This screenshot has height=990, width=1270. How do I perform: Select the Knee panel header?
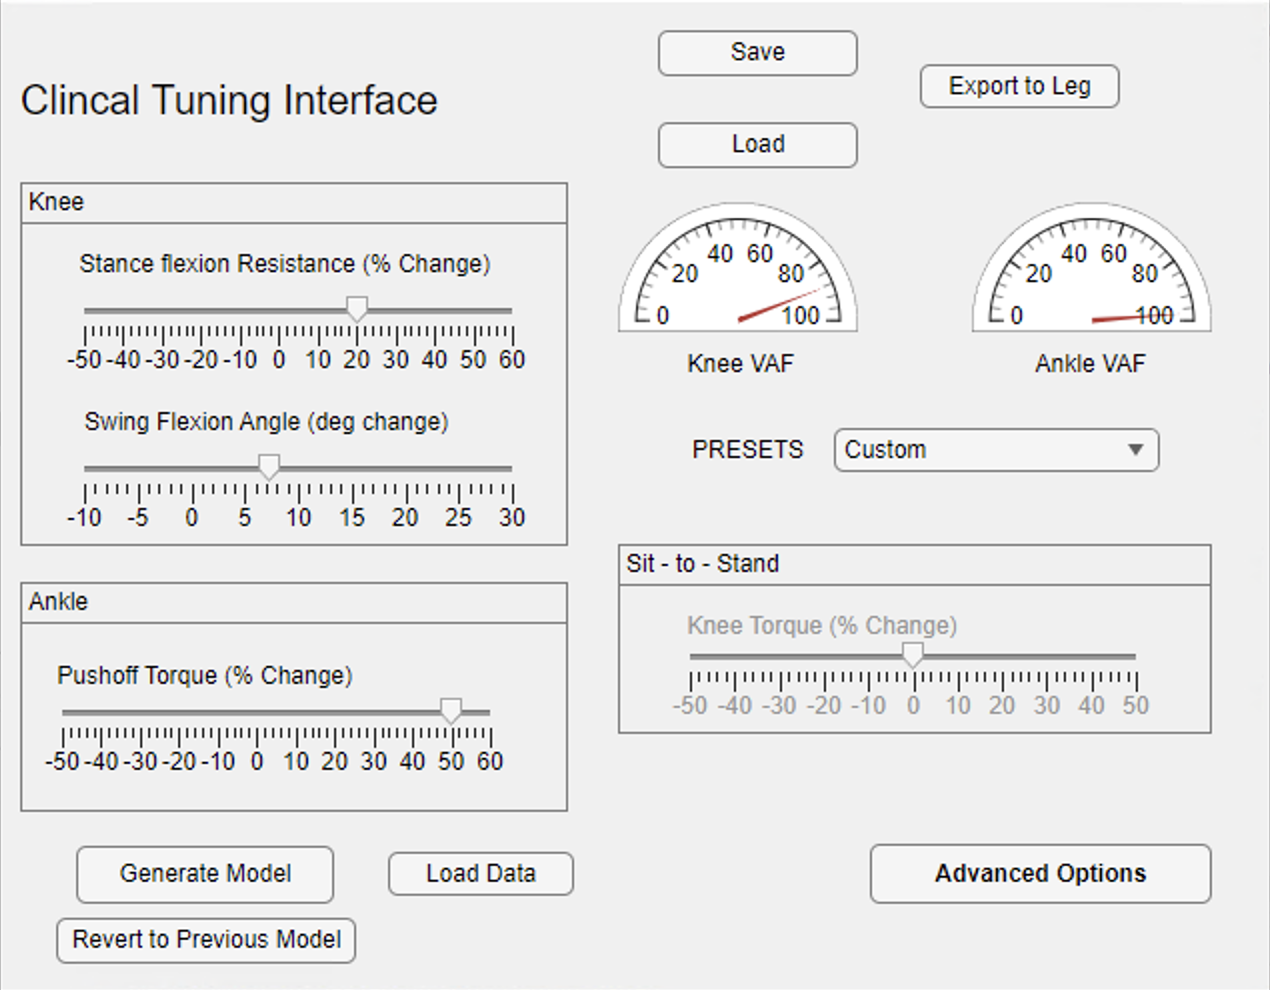[56, 202]
